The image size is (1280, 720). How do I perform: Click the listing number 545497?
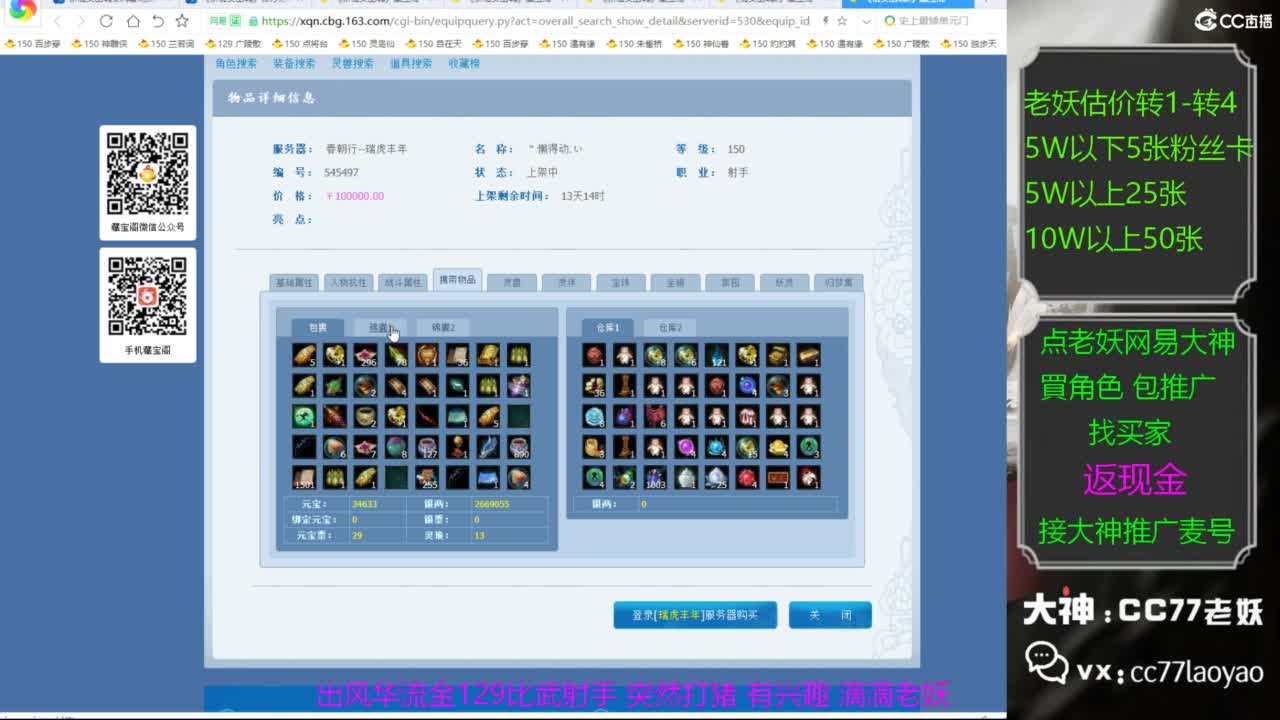pyautogui.click(x=342, y=173)
